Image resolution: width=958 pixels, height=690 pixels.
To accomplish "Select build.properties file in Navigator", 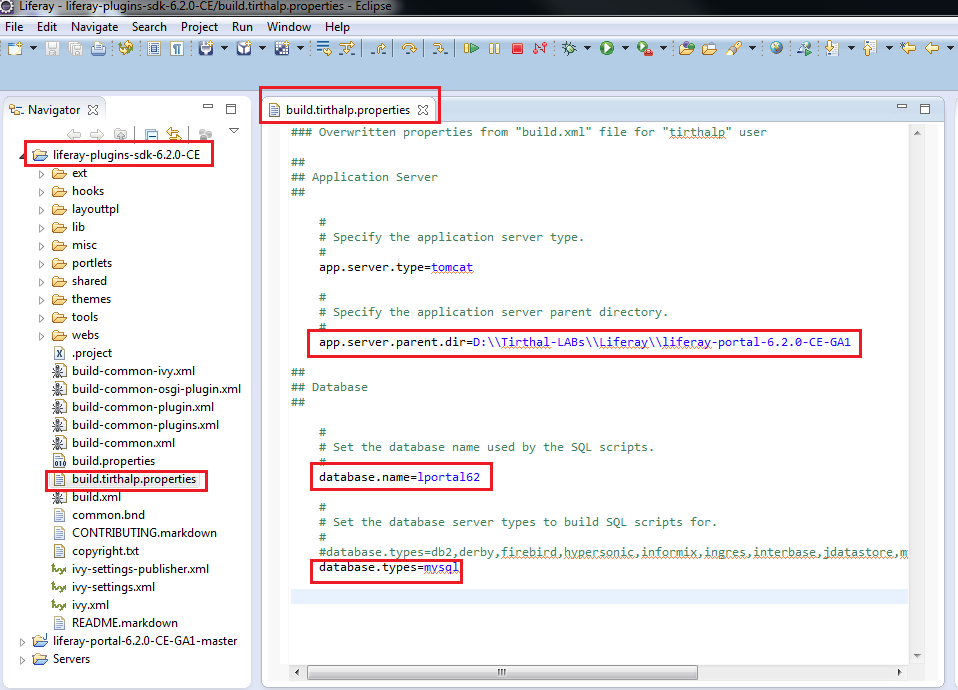I will tap(113, 461).
